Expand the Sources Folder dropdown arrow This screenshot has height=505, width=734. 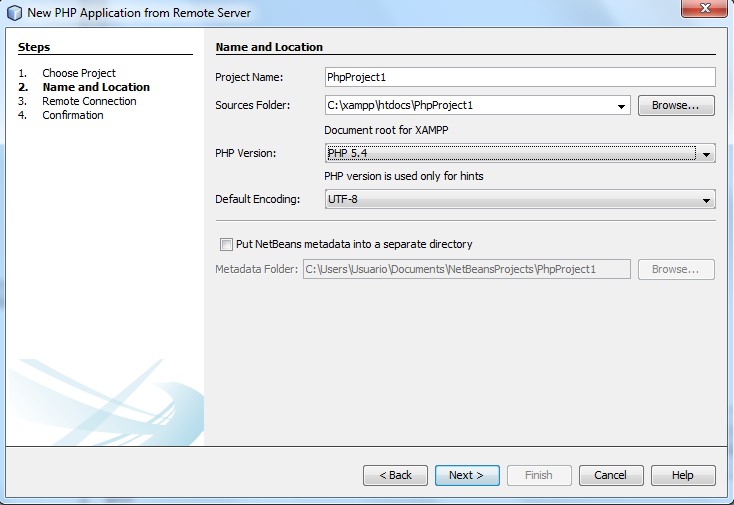tap(621, 105)
